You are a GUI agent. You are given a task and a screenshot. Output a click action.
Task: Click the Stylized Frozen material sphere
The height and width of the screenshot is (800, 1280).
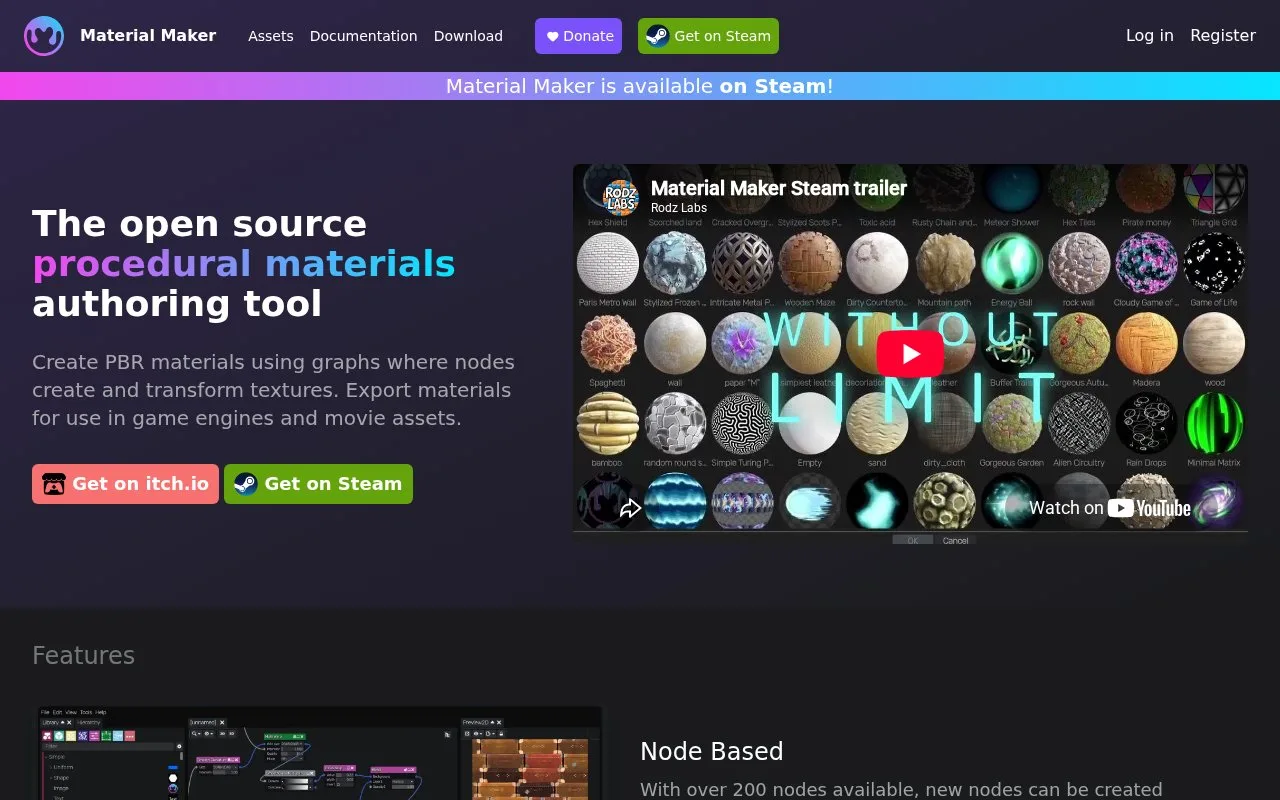click(675, 263)
